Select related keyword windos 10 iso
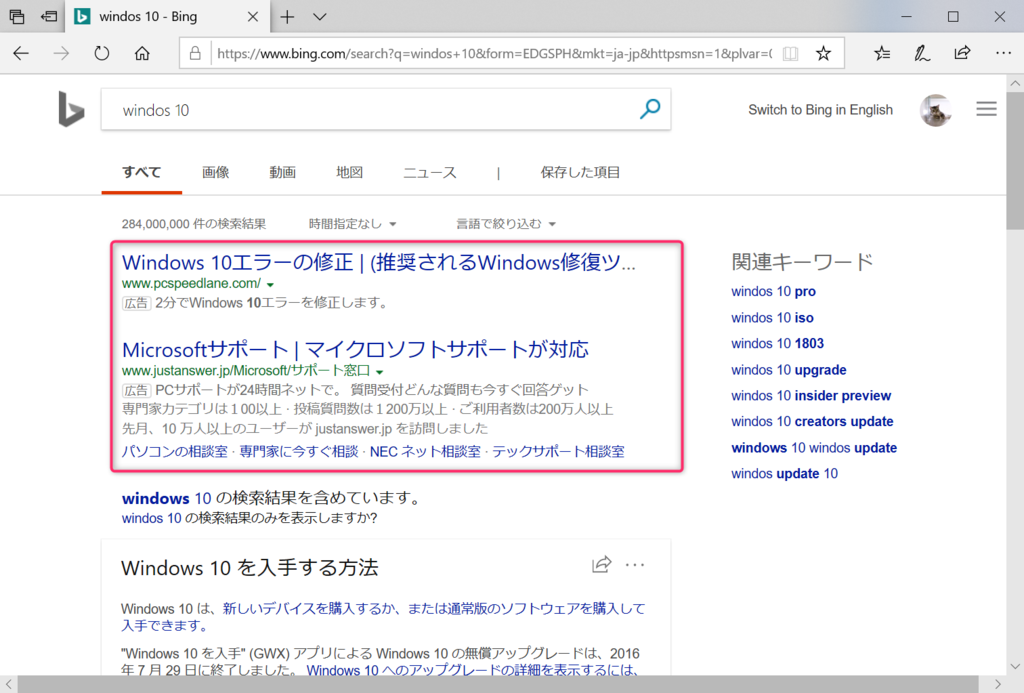 click(773, 317)
